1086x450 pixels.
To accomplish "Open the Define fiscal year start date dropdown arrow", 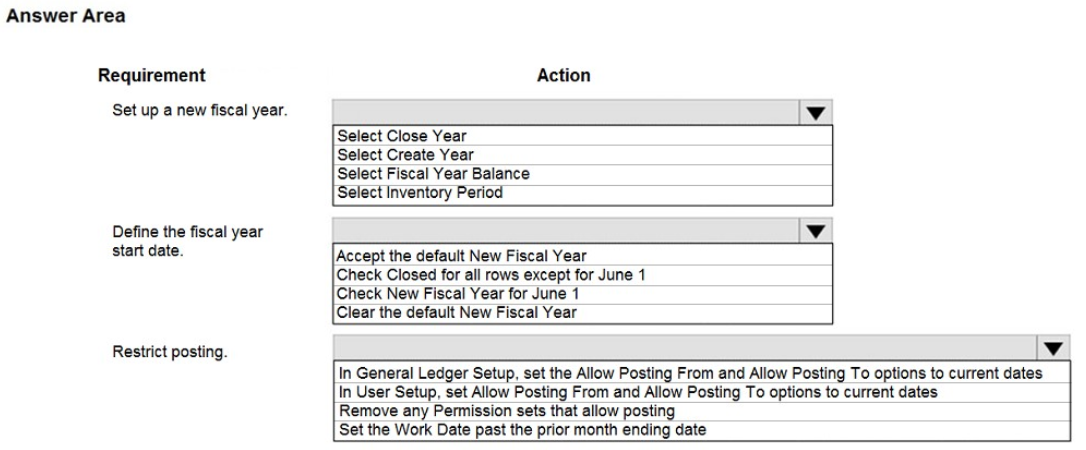I will coord(816,231).
